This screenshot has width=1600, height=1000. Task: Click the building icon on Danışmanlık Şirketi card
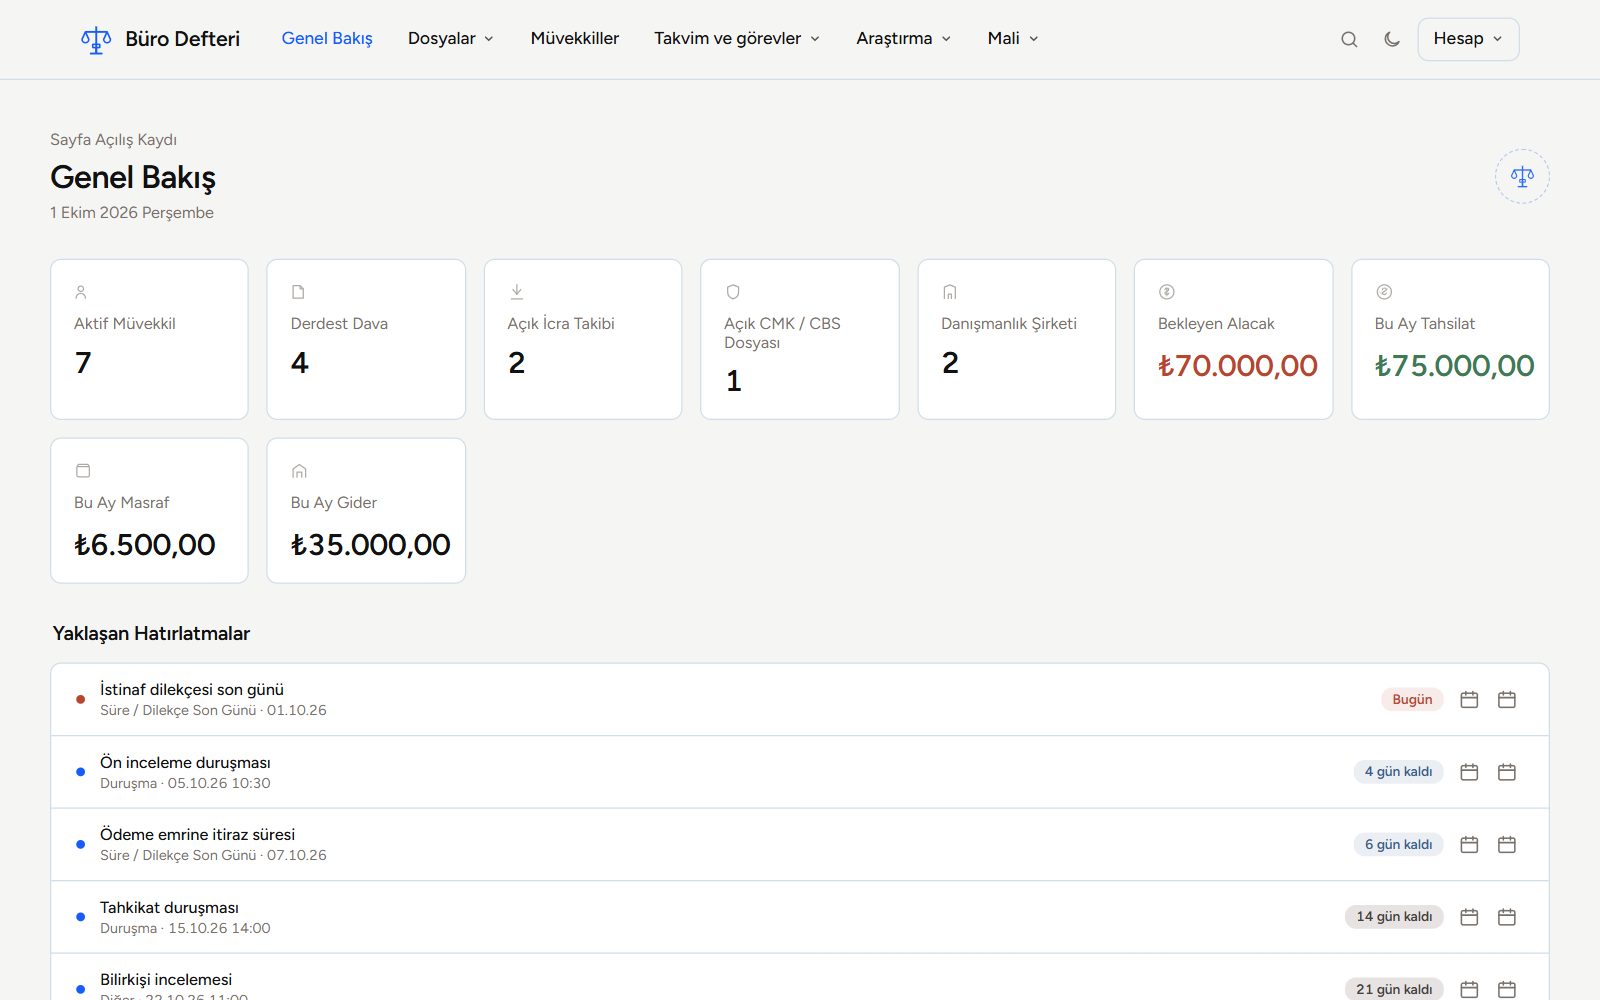point(950,292)
